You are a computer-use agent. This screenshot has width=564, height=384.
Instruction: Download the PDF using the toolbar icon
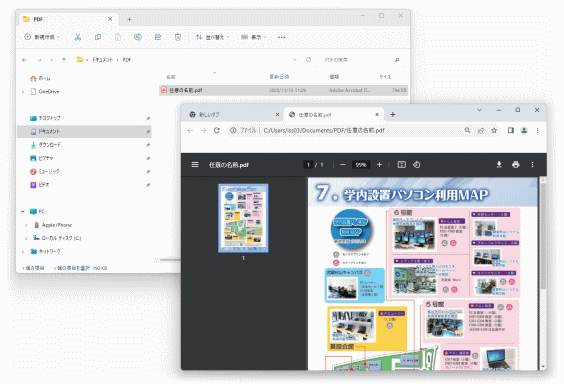499,164
